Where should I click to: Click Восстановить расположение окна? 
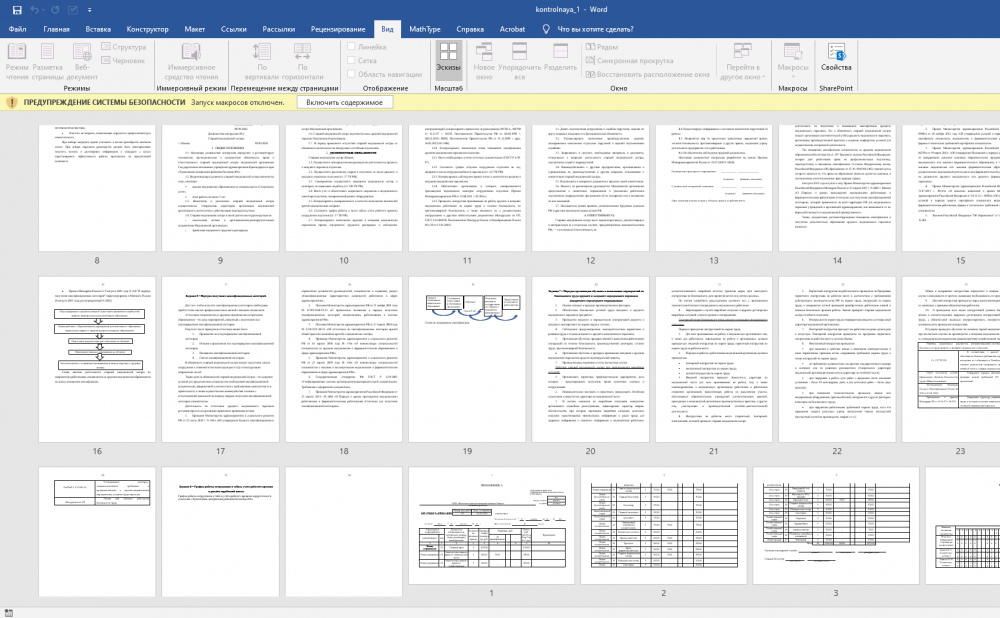pyautogui.click(x=647, y=74)
